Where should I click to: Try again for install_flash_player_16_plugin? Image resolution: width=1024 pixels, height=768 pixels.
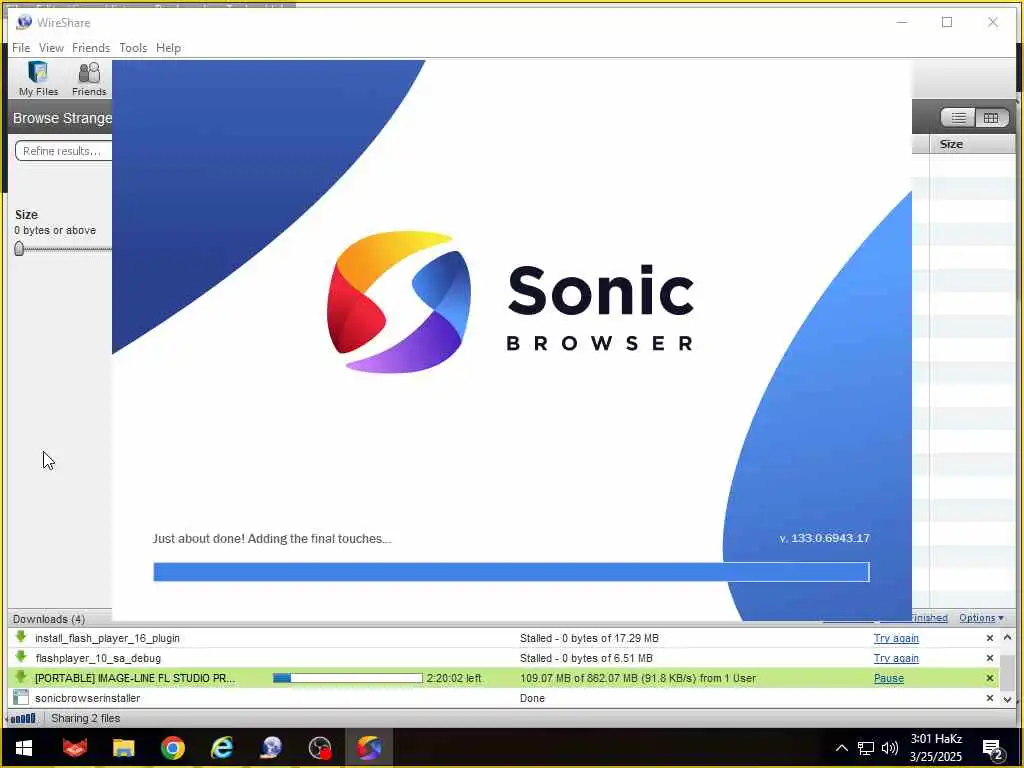[896, 638]
